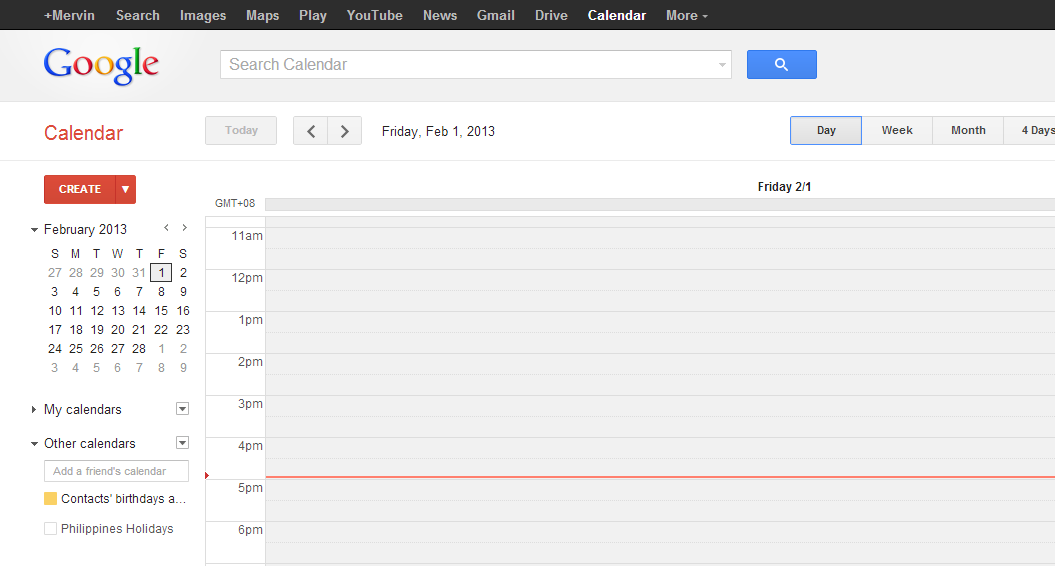The width and height of the screenshot is (1055, 566).
Task: Switch to Month view
Action: pyautogui.click(x=968, y=131)
